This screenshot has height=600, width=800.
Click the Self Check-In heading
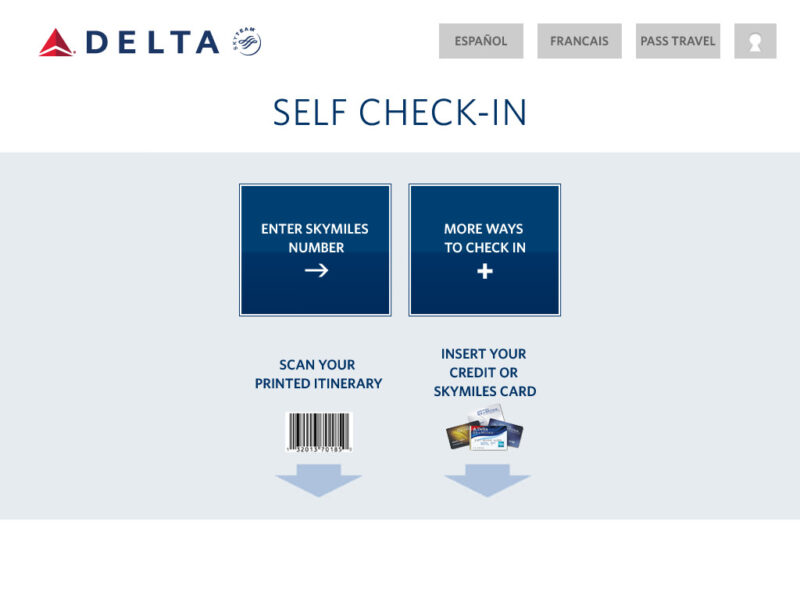click(x=399, y=113)
